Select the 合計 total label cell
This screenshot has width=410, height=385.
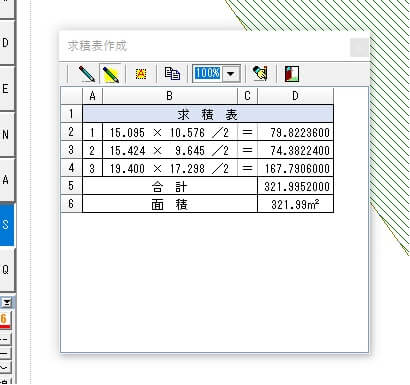[170, 186]
